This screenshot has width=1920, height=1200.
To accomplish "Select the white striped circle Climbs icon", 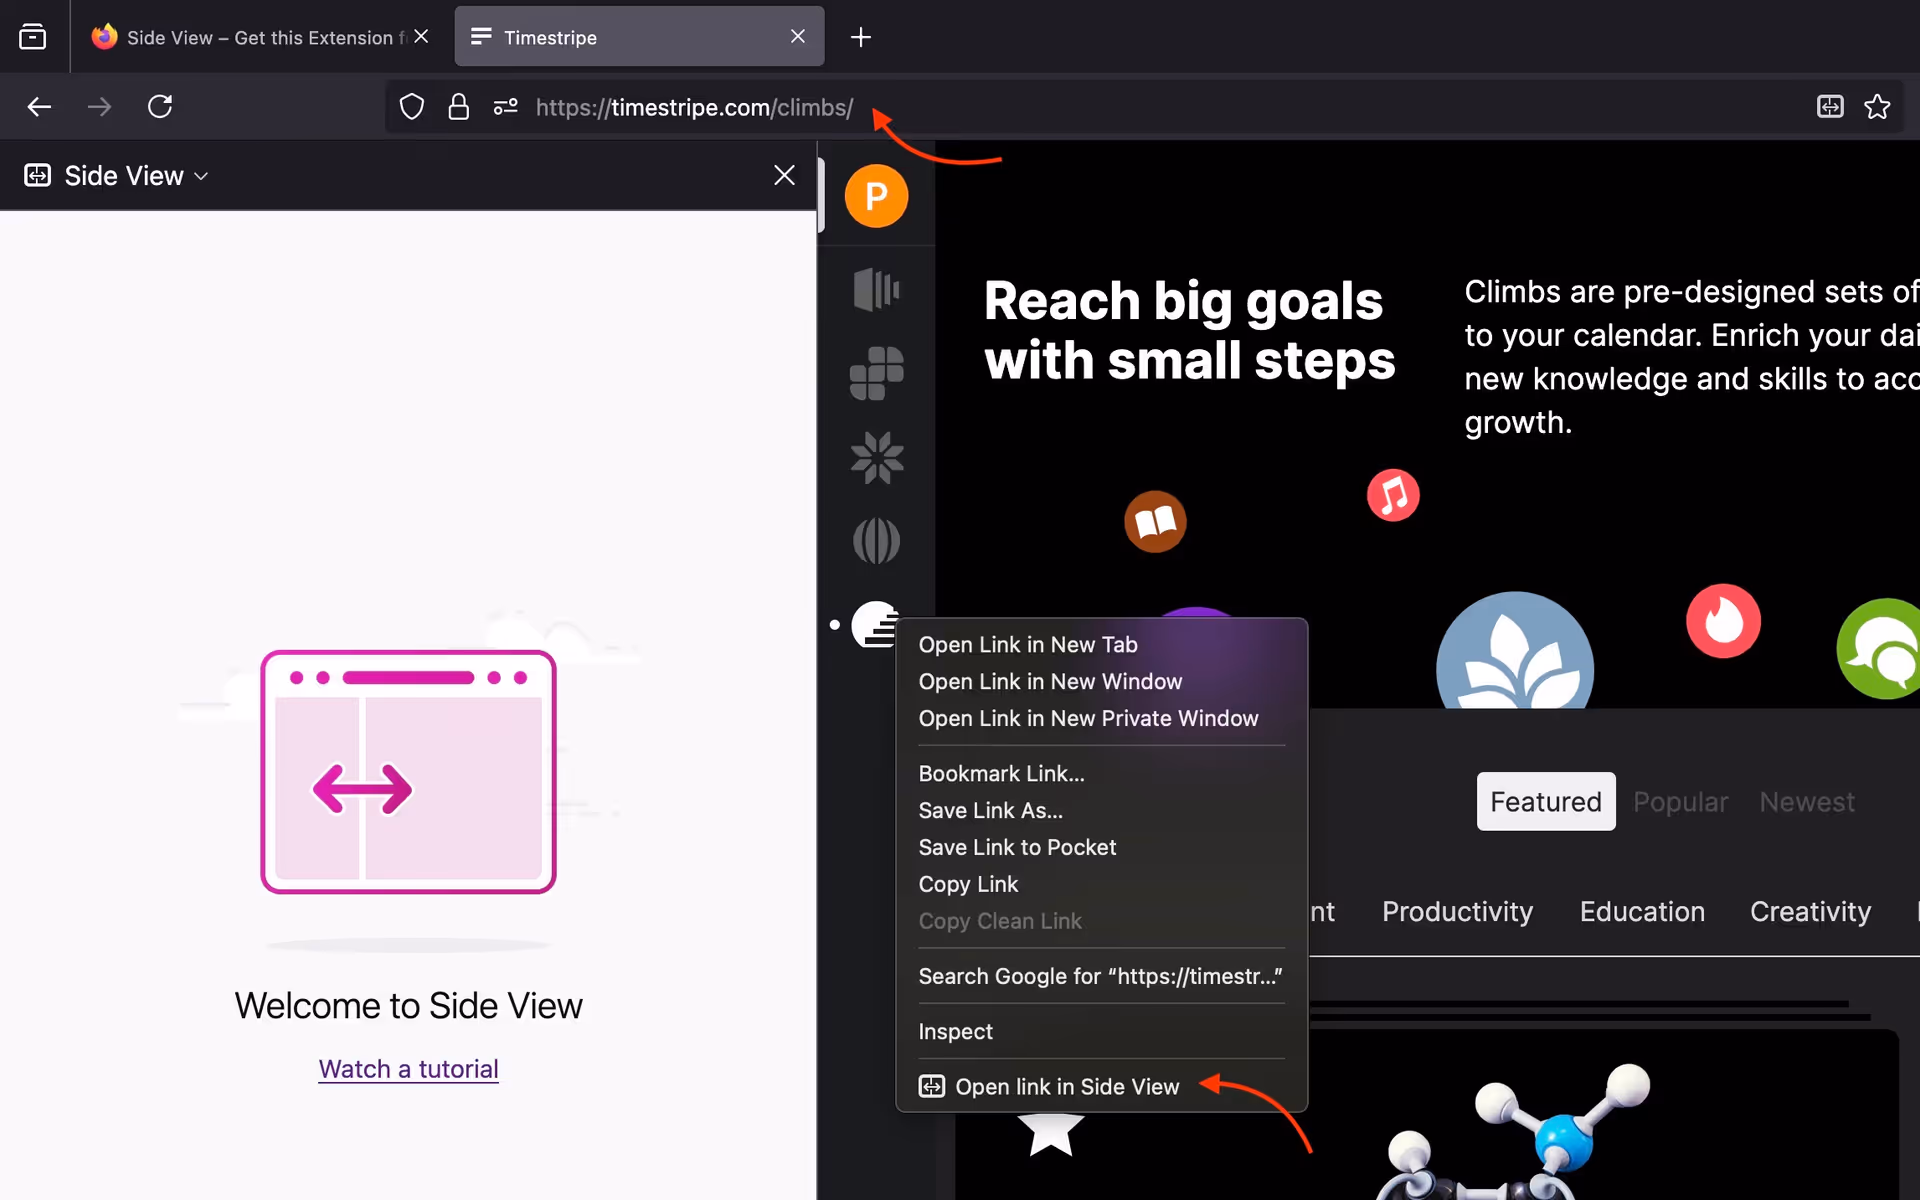I will pos(875,625).
